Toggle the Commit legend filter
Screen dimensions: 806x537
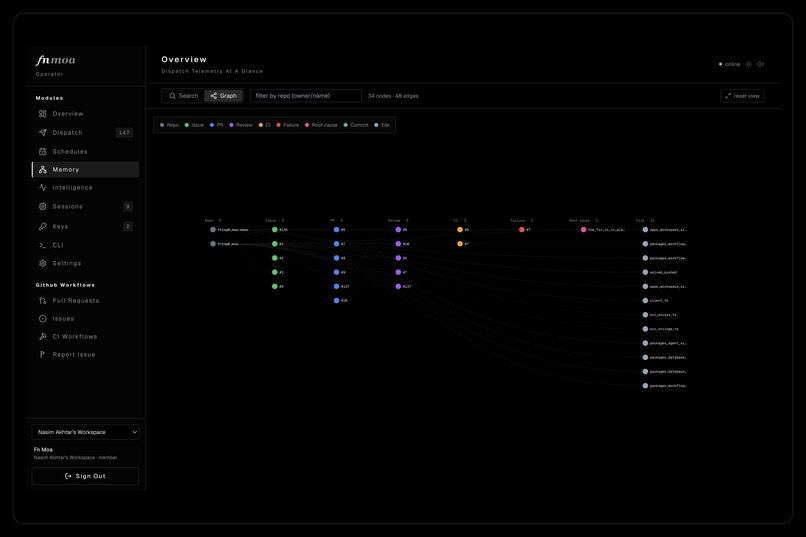pos(356,125)
